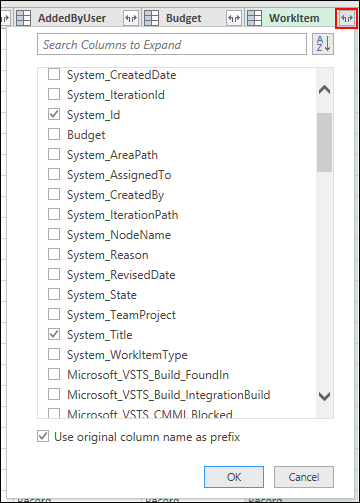Click the System_RevisedDate label text
Screen dimensions: 360x503
tap(121, 275)
